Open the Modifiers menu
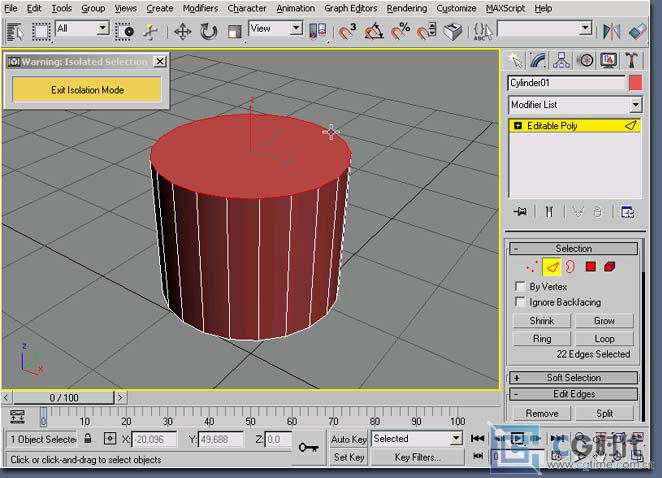The height and width of the screenshot is (478, 662). tap(200, 8)
